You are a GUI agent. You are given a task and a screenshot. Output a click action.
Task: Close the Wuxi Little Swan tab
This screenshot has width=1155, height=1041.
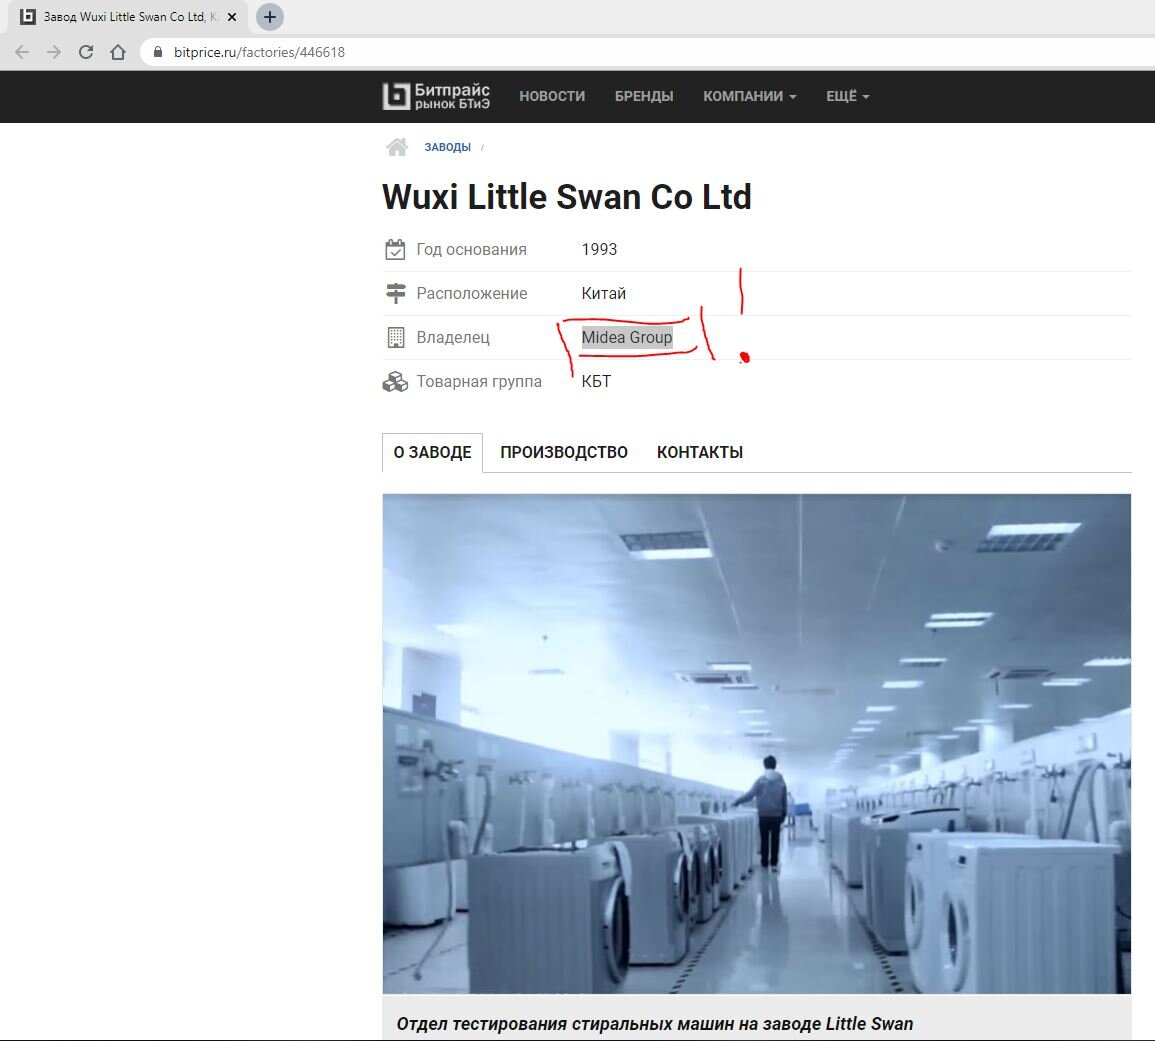point(232,17)
